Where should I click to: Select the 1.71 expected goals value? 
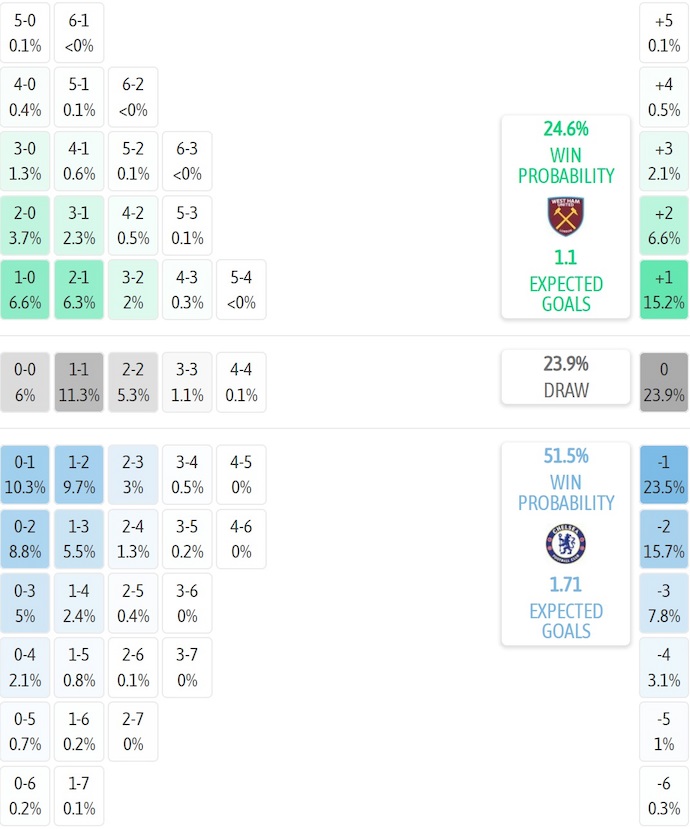pos(566,584)
